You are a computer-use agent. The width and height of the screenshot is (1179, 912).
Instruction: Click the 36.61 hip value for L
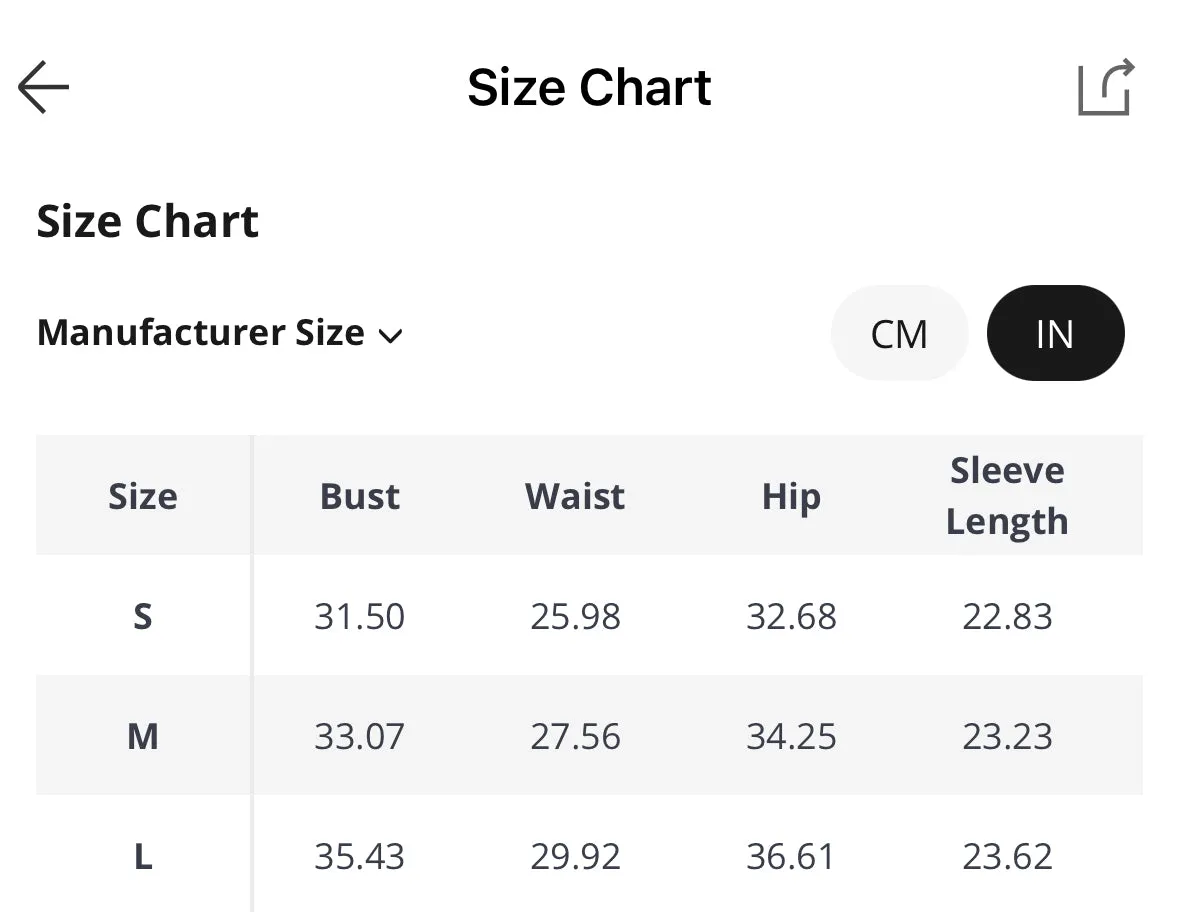pos(791,856)
